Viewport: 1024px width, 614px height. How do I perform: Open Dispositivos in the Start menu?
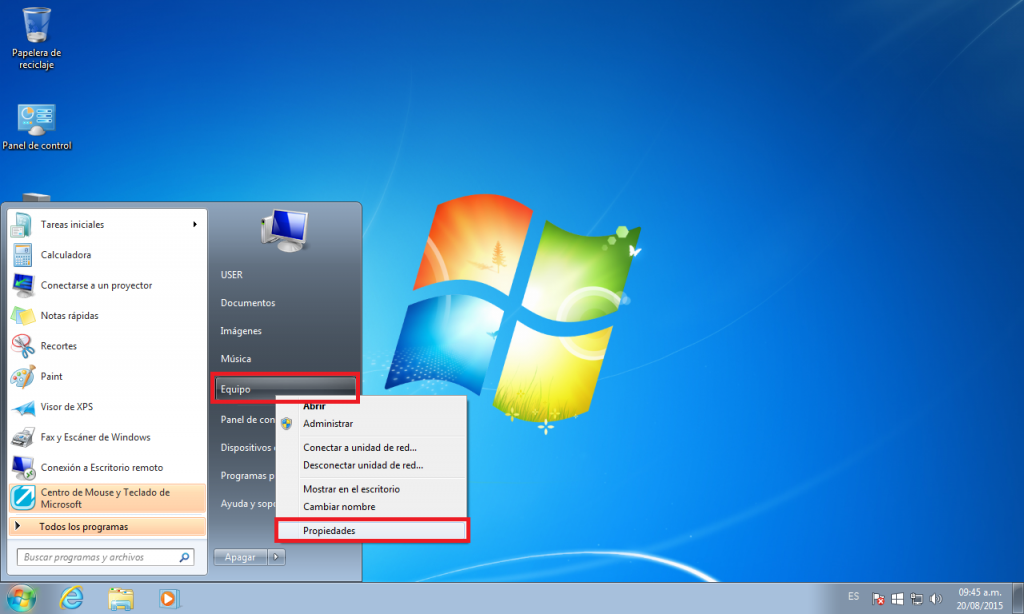246,447
